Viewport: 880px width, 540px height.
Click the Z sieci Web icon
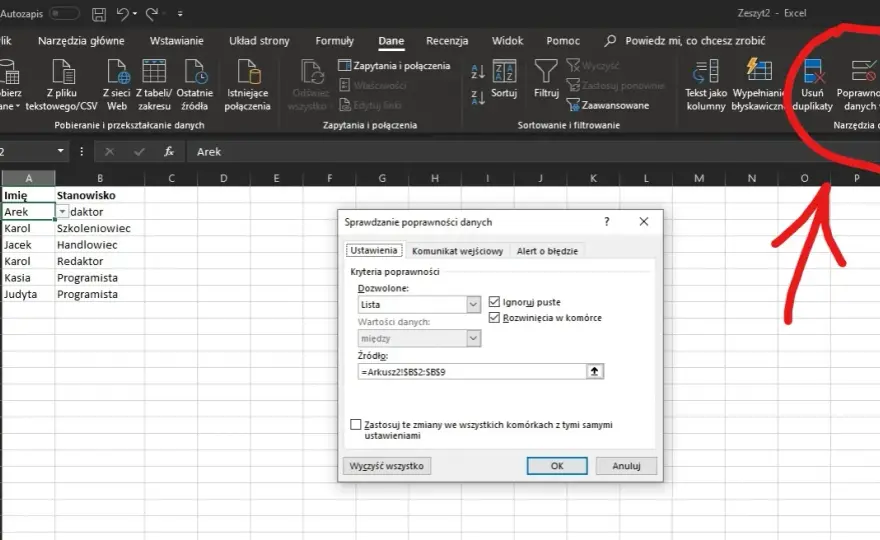[117, 71]
